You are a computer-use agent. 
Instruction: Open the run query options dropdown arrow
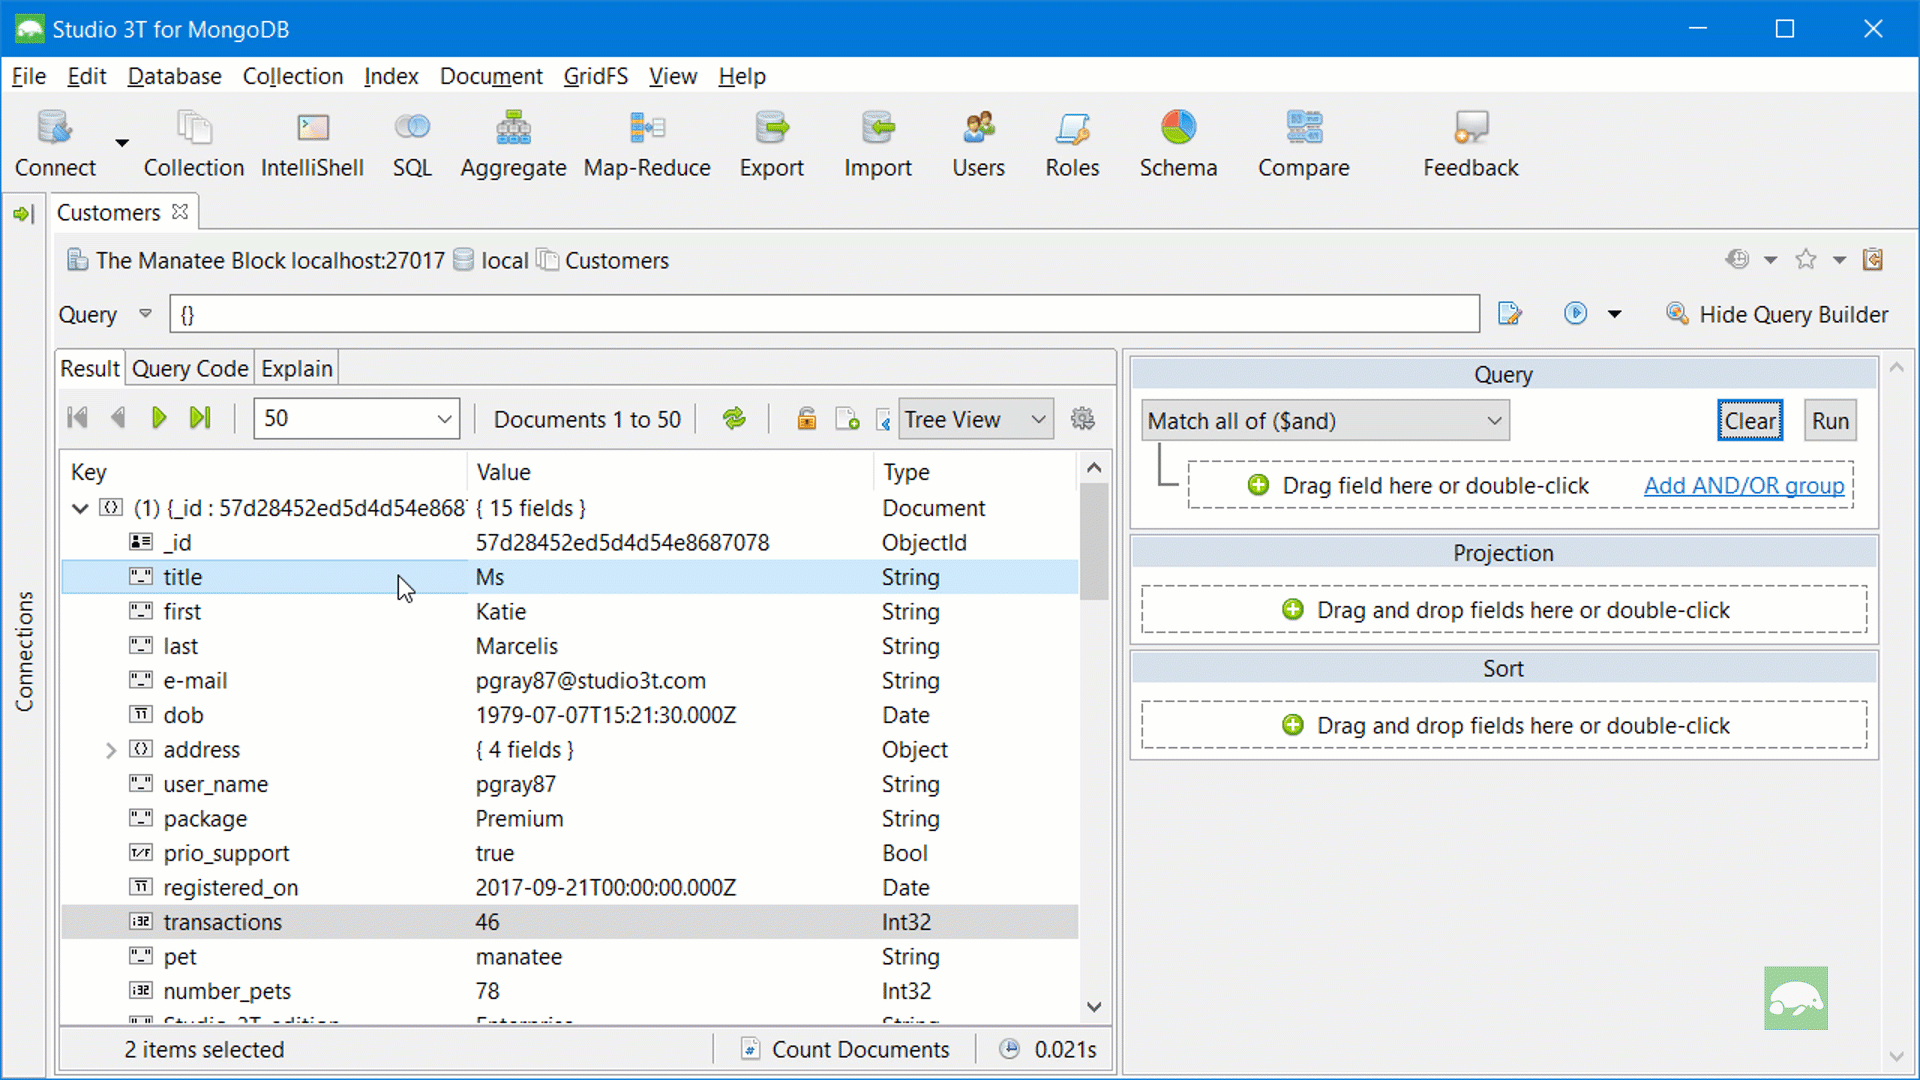click(1614, 314)
